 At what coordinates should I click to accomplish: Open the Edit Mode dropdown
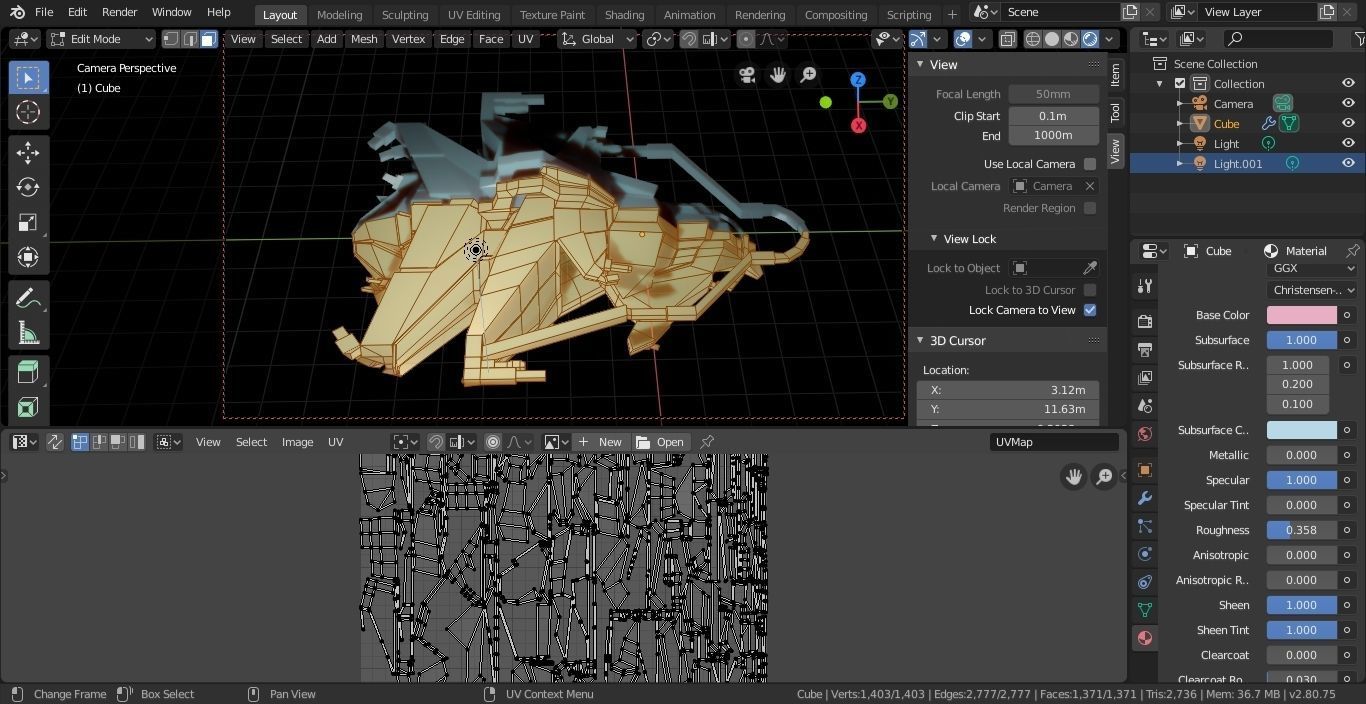point(101,39)
